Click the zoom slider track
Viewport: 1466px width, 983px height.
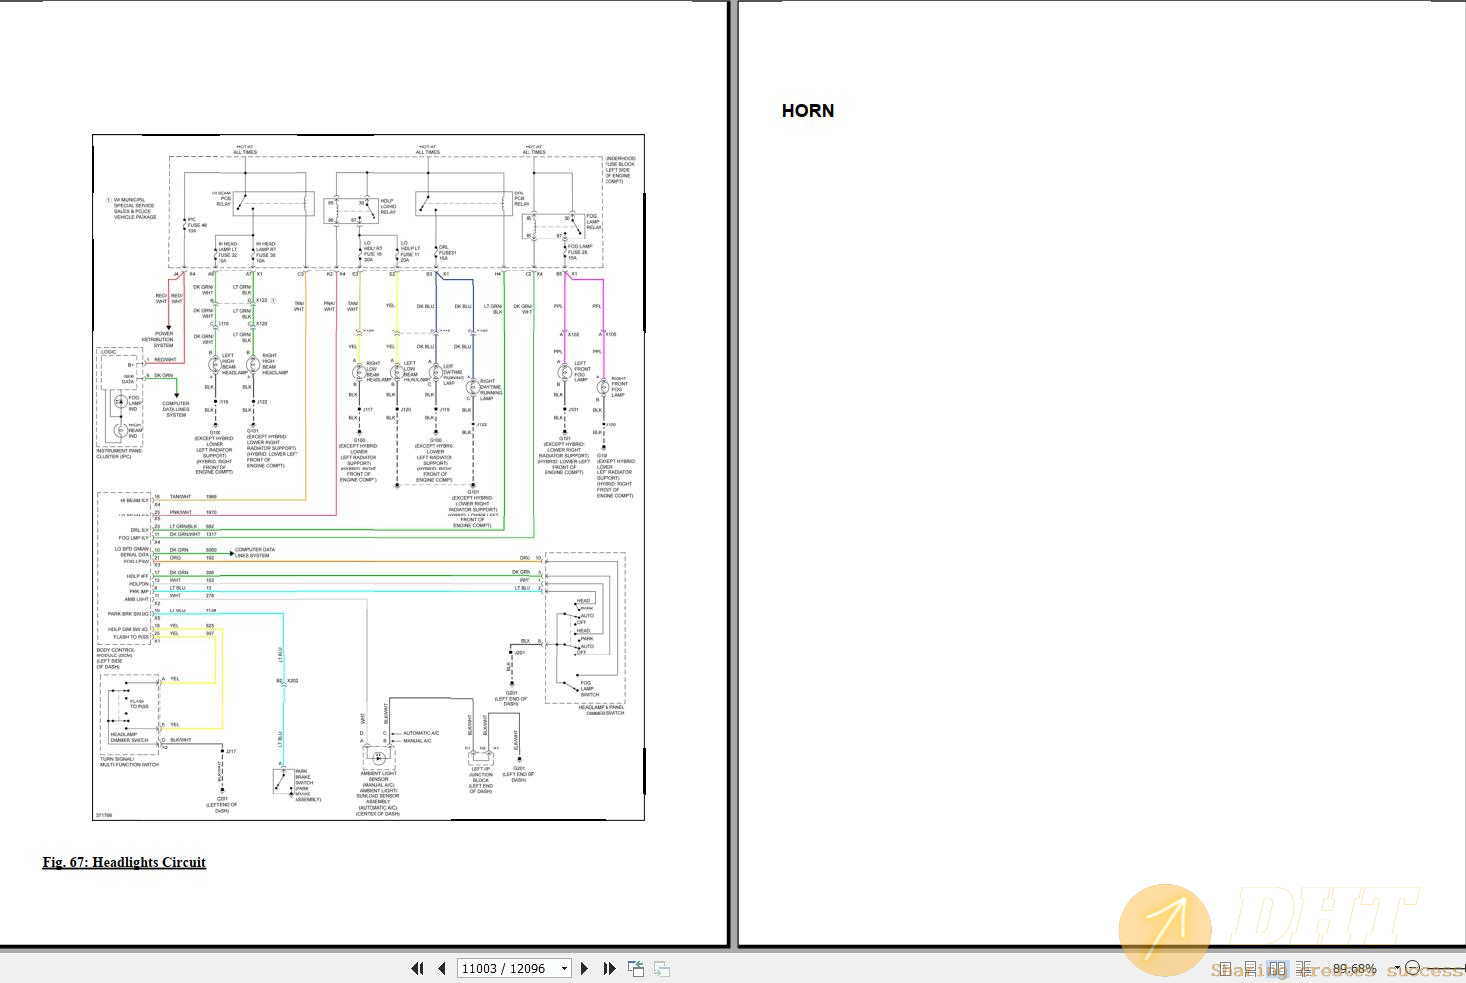pos(1445,968)
